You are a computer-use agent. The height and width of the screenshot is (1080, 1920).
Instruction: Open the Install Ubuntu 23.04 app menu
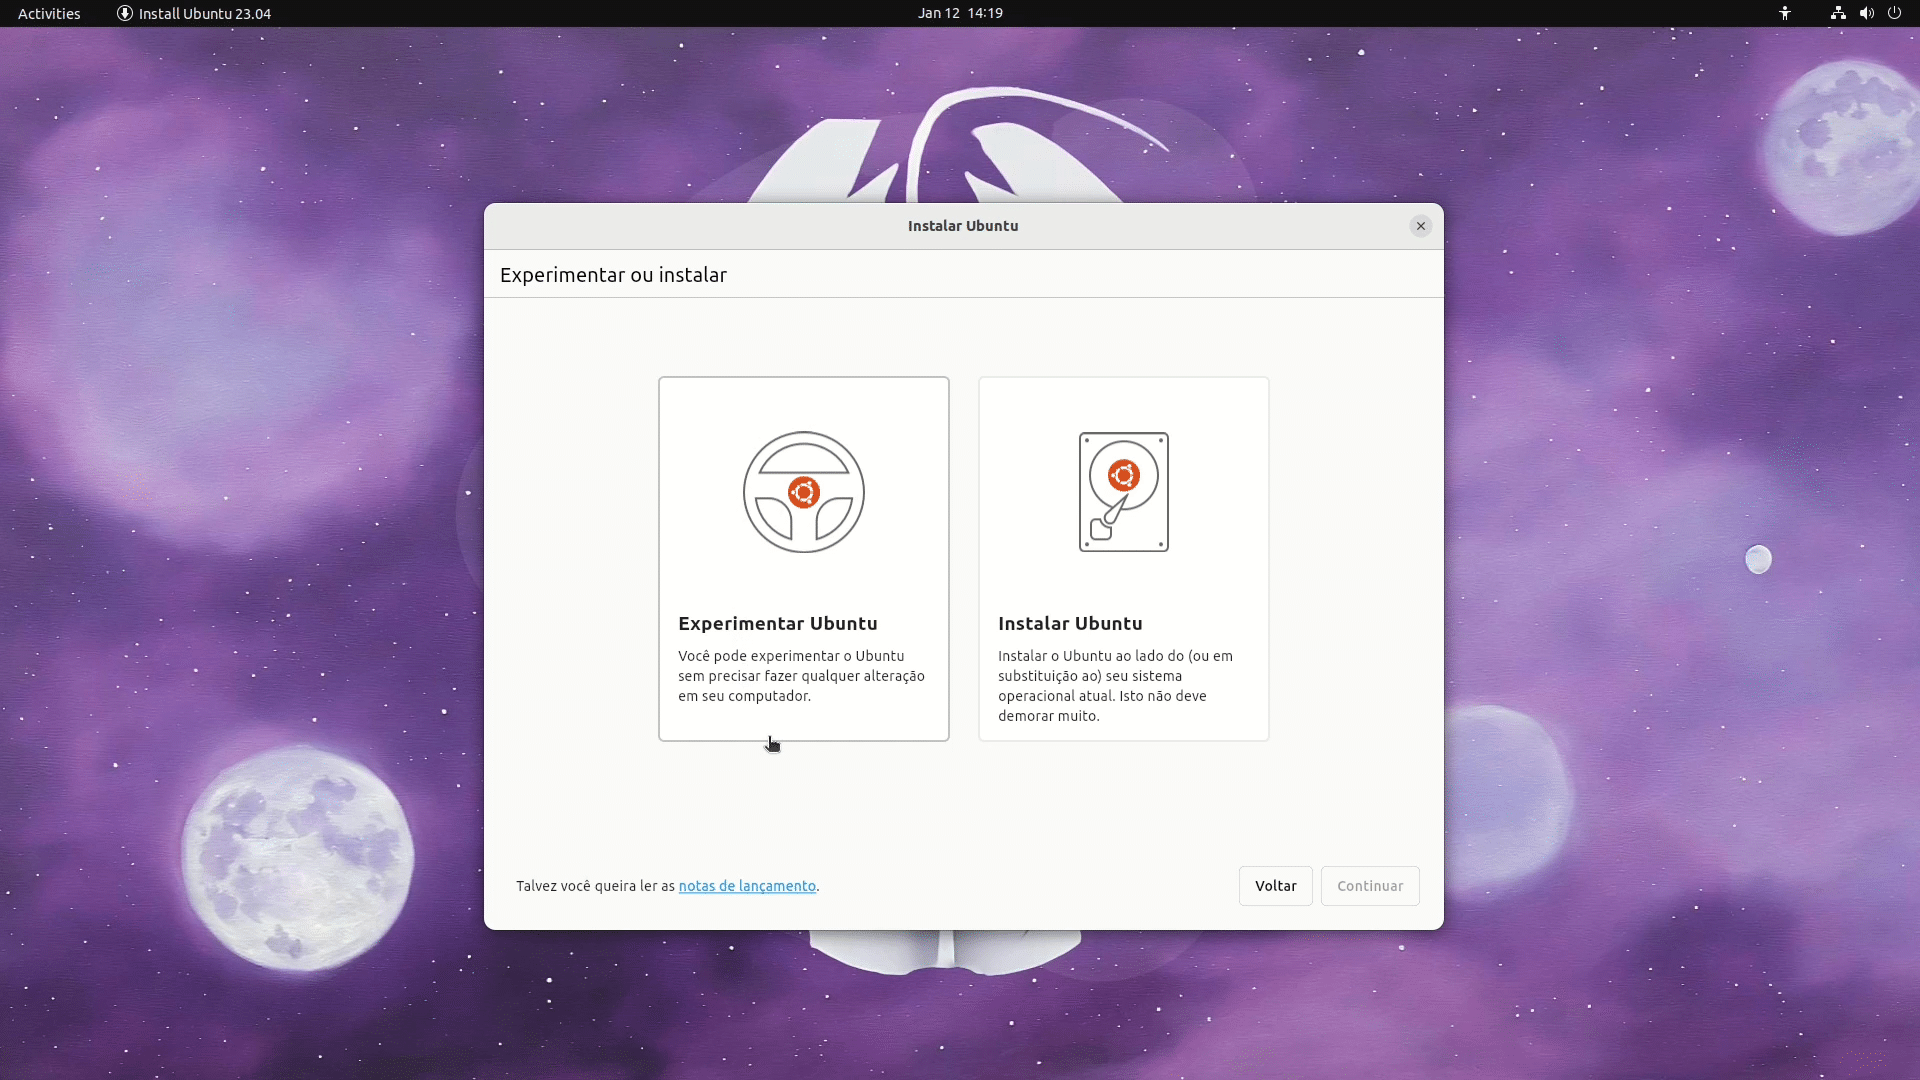tap(194, 13)
